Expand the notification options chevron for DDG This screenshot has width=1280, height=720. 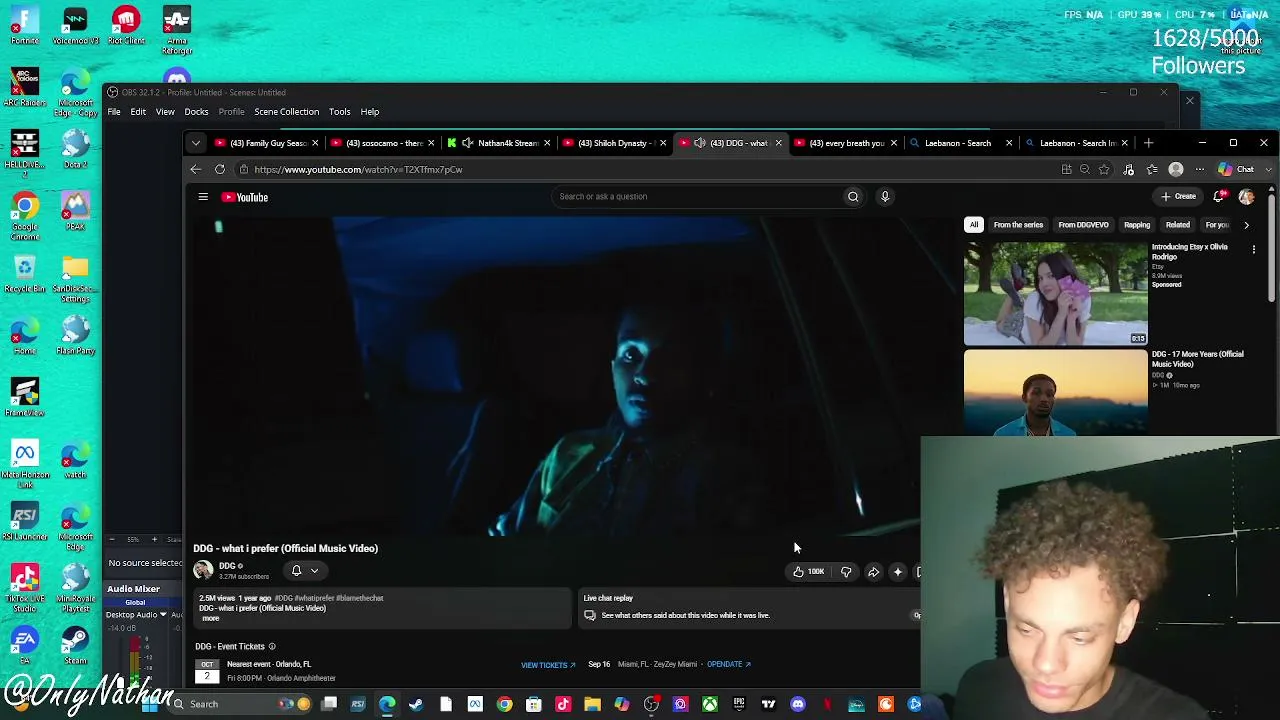(x=314, y=571)
